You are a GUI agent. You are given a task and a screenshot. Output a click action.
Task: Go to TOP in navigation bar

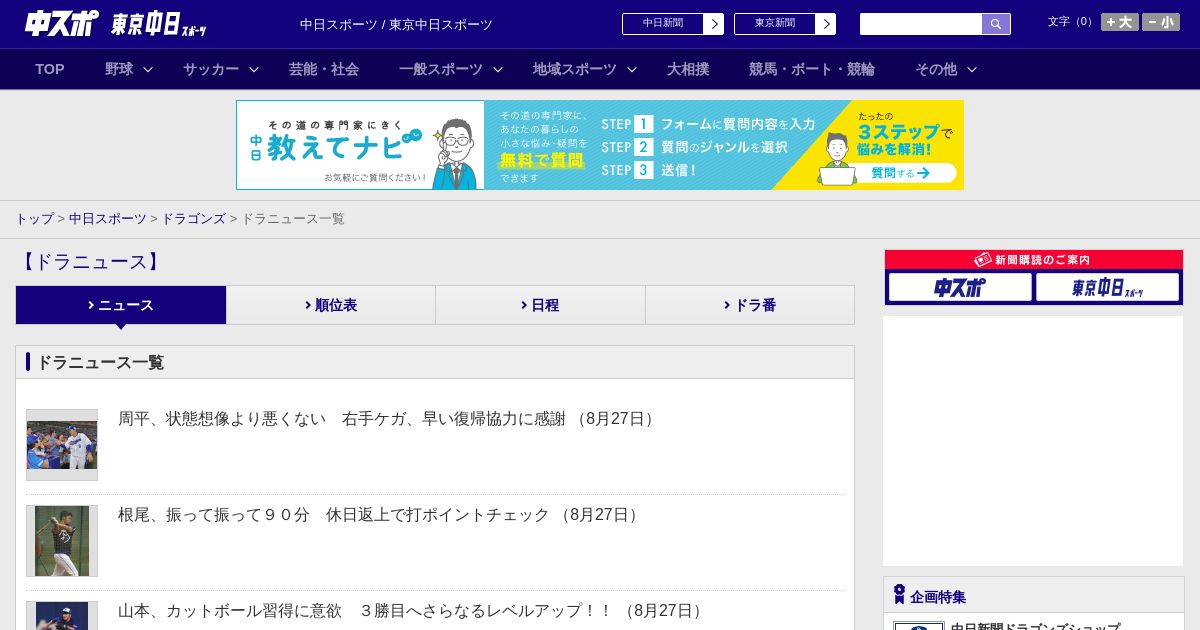pos(50,69)
